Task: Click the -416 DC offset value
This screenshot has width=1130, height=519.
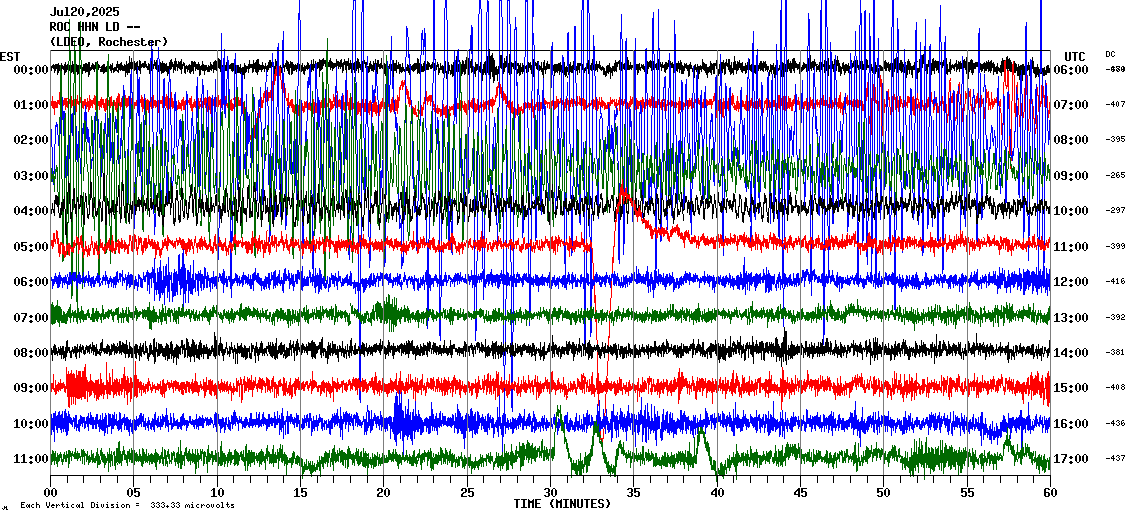Action: pyautogui.click(x=1115, y=282)
